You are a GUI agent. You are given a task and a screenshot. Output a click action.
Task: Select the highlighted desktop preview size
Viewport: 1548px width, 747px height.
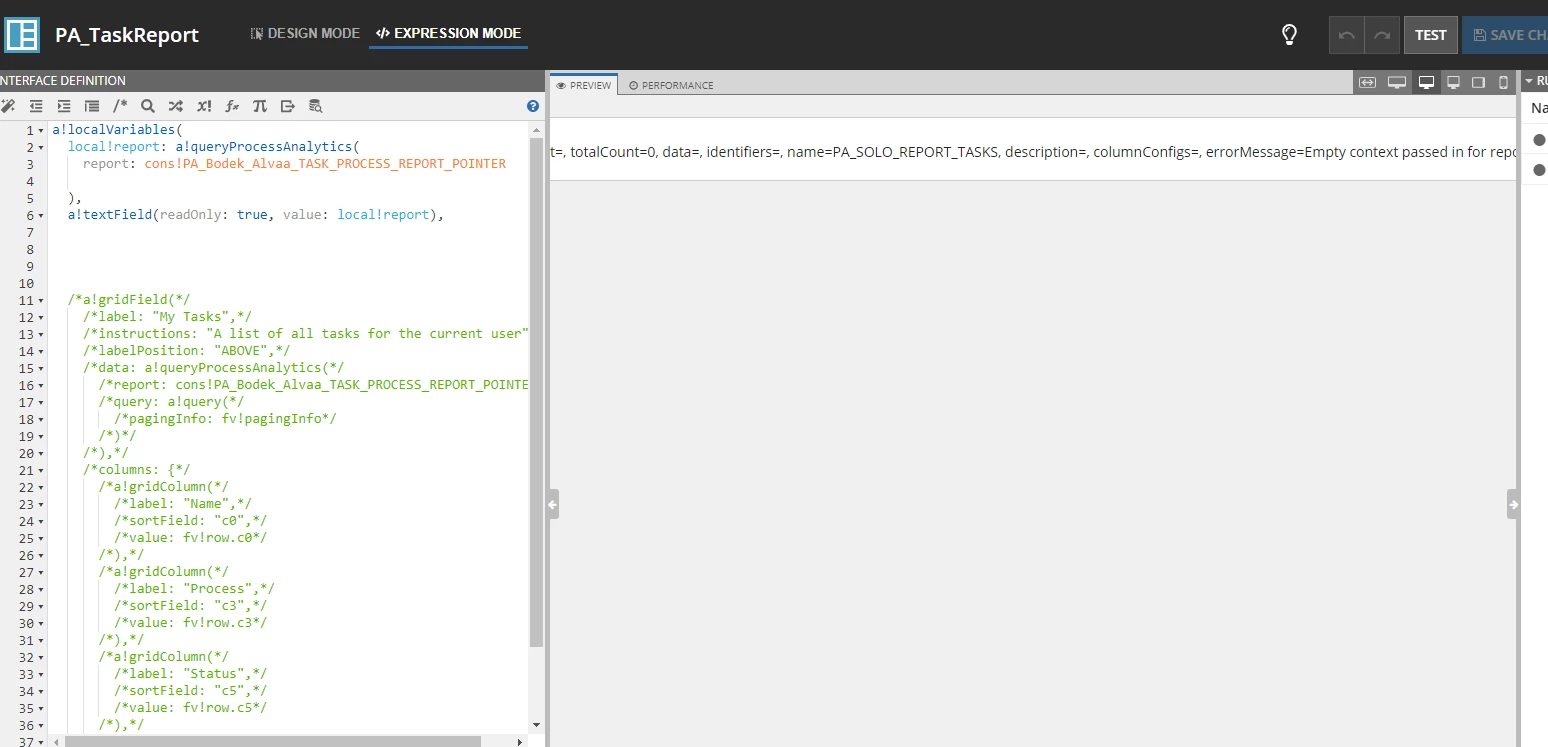tap(1427, 83)
